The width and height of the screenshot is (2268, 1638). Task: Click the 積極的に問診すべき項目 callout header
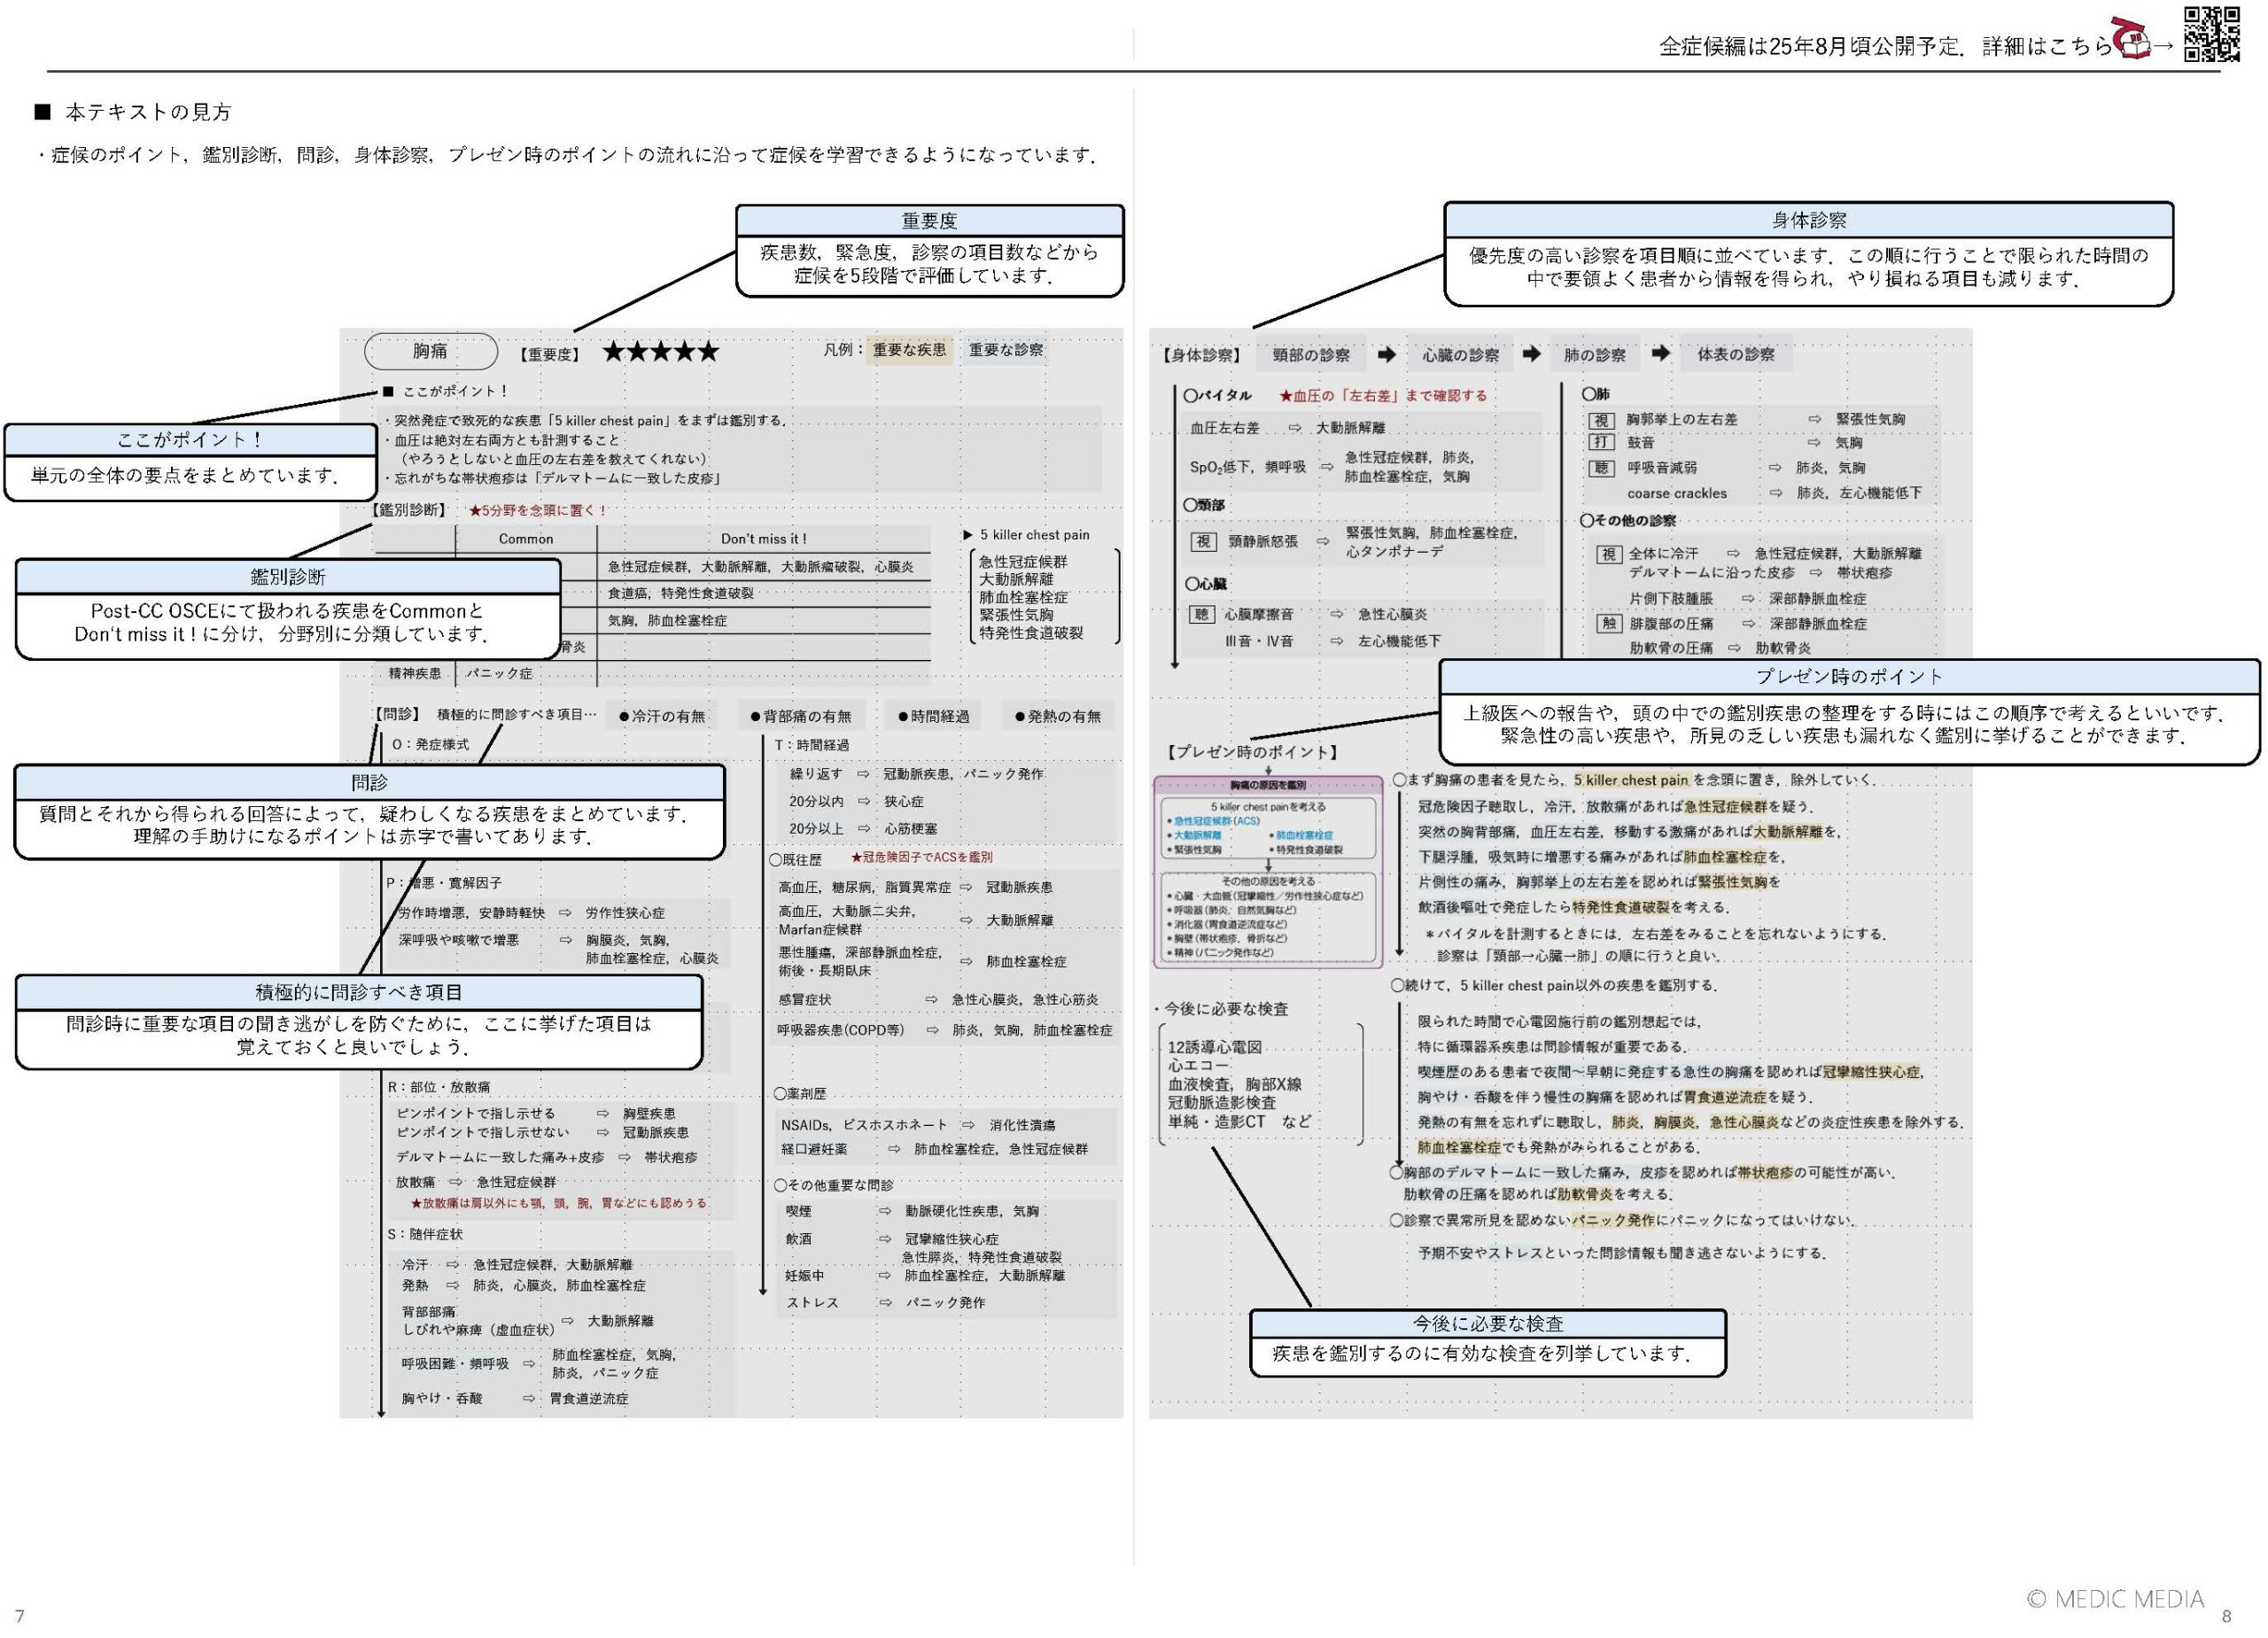(x=359, y=993)
